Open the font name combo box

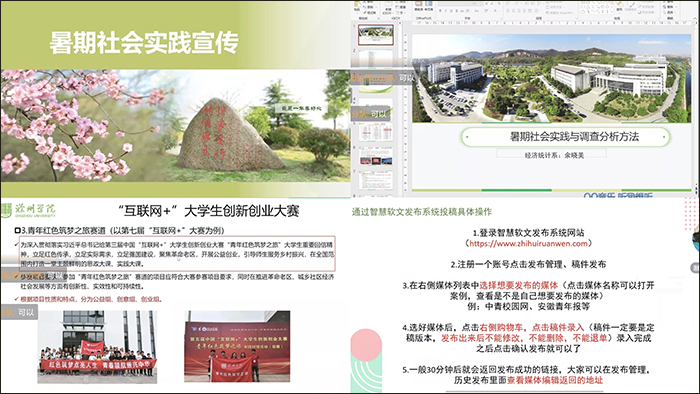pyautogui.click(x=460, y=4)
